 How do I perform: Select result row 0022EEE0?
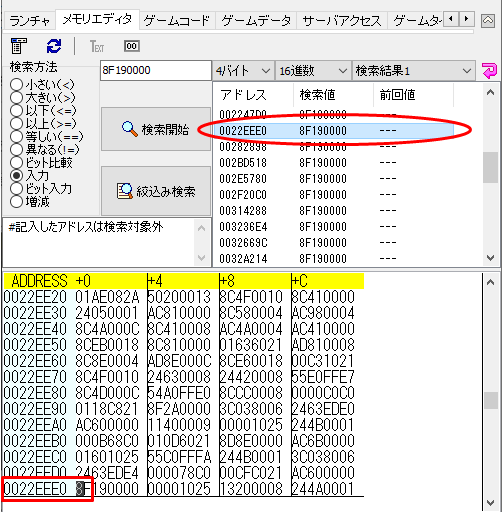333,131
